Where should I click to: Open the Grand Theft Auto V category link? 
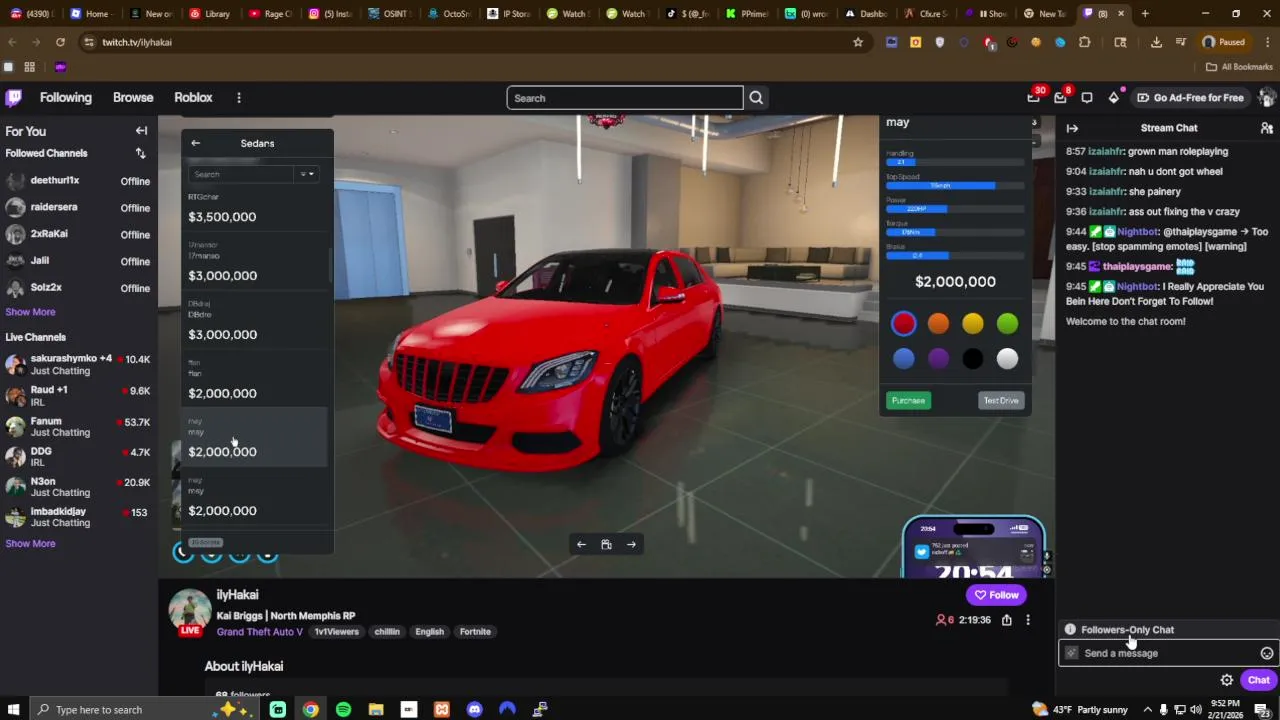click(x=259, y=632)
